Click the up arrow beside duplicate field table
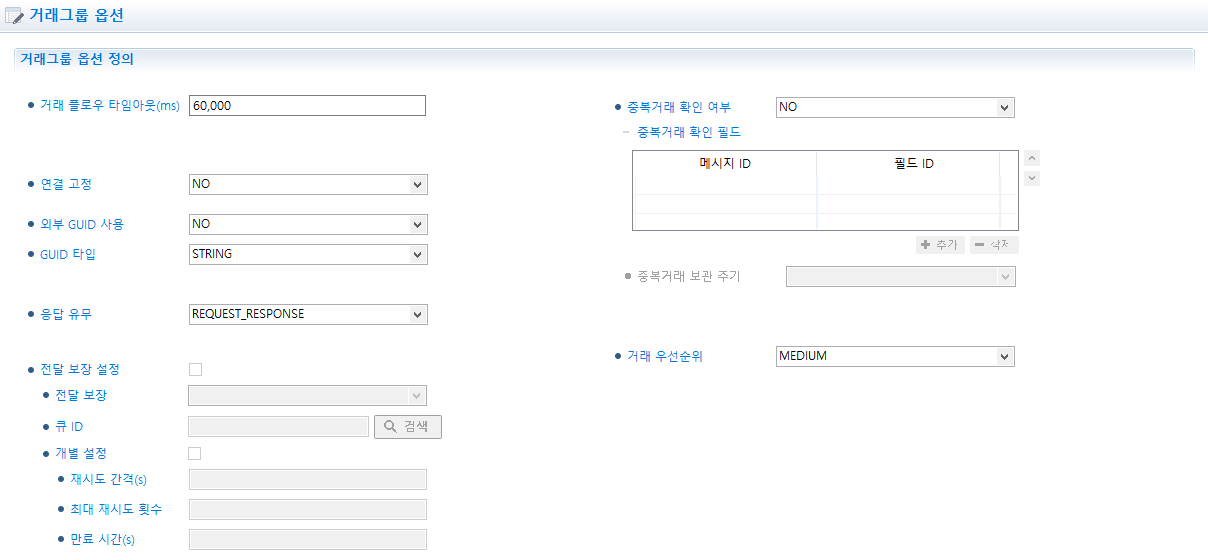 (x=1033, y=158)
